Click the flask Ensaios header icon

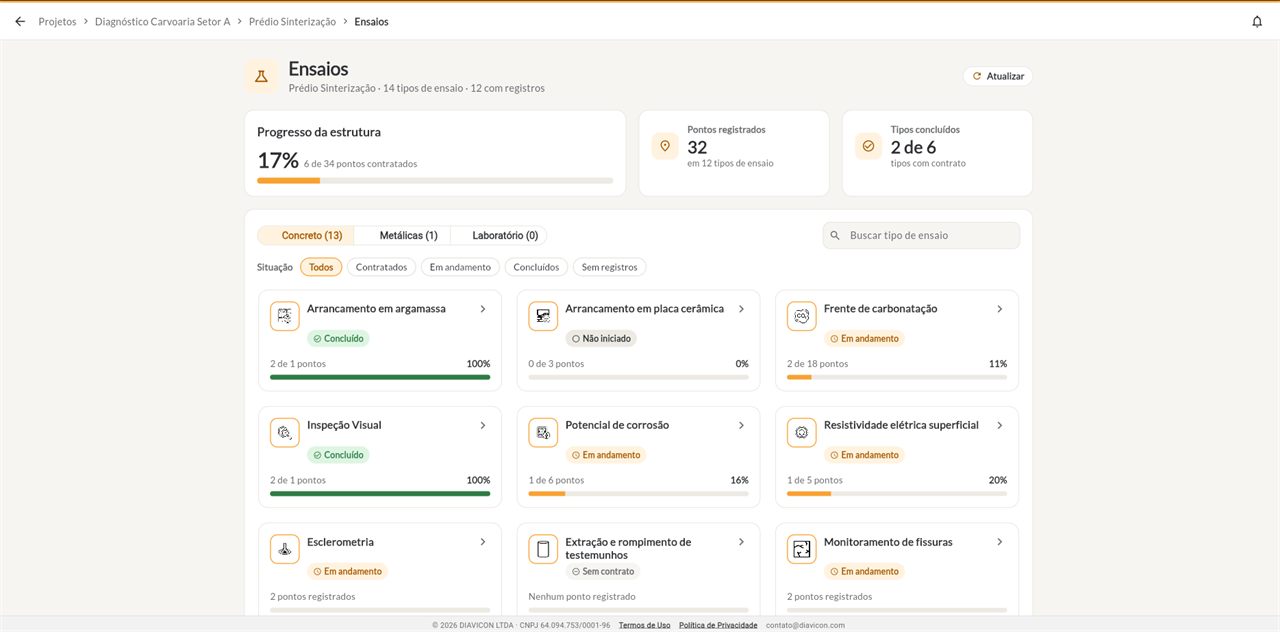(x=261, y=76)
